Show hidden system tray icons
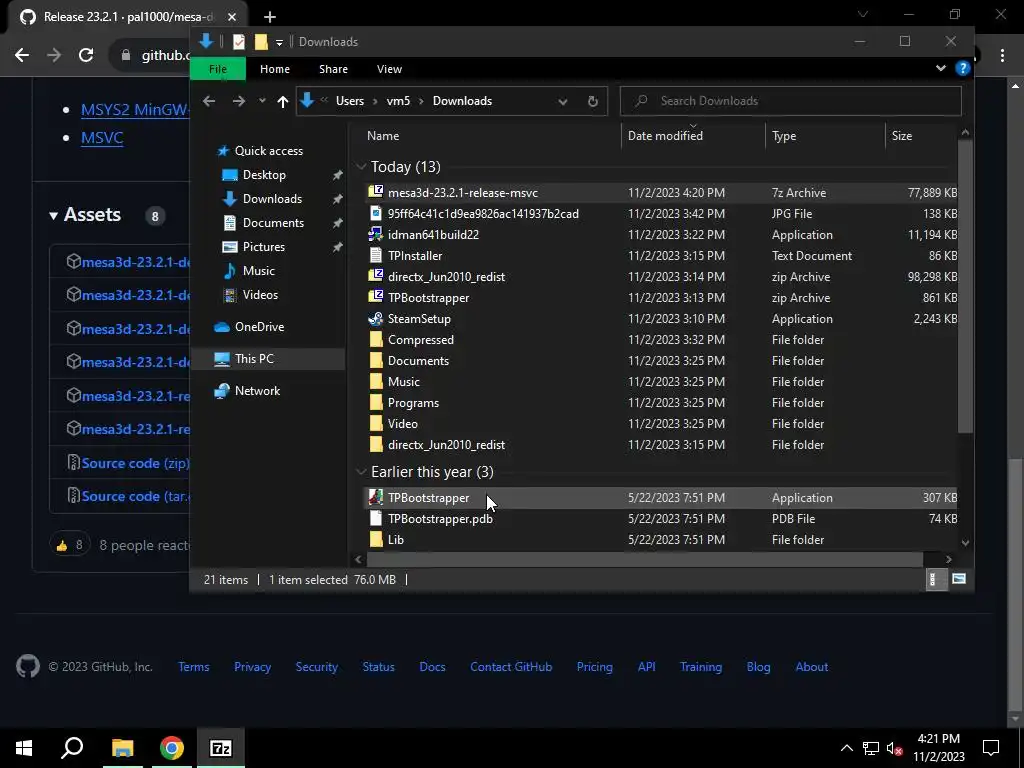This screenshot has width=1024, height=768. coord(846,748)
